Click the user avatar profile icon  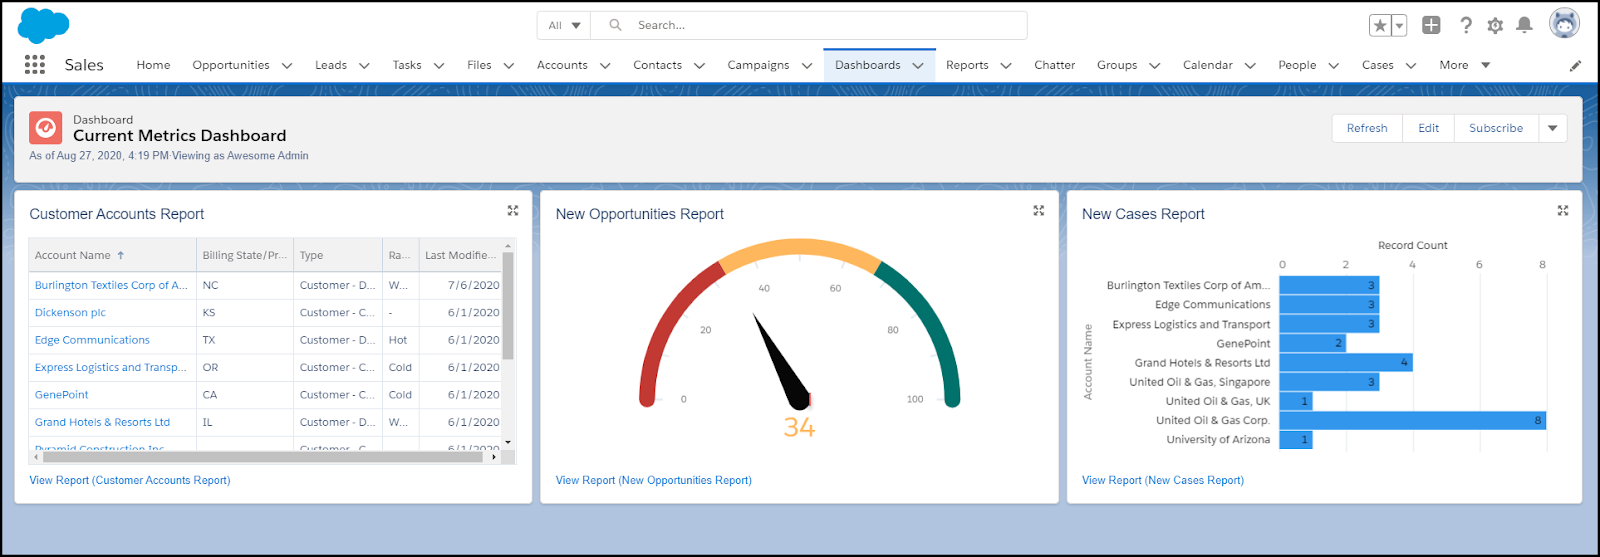pyautogui.click(x=1564, y=24)
